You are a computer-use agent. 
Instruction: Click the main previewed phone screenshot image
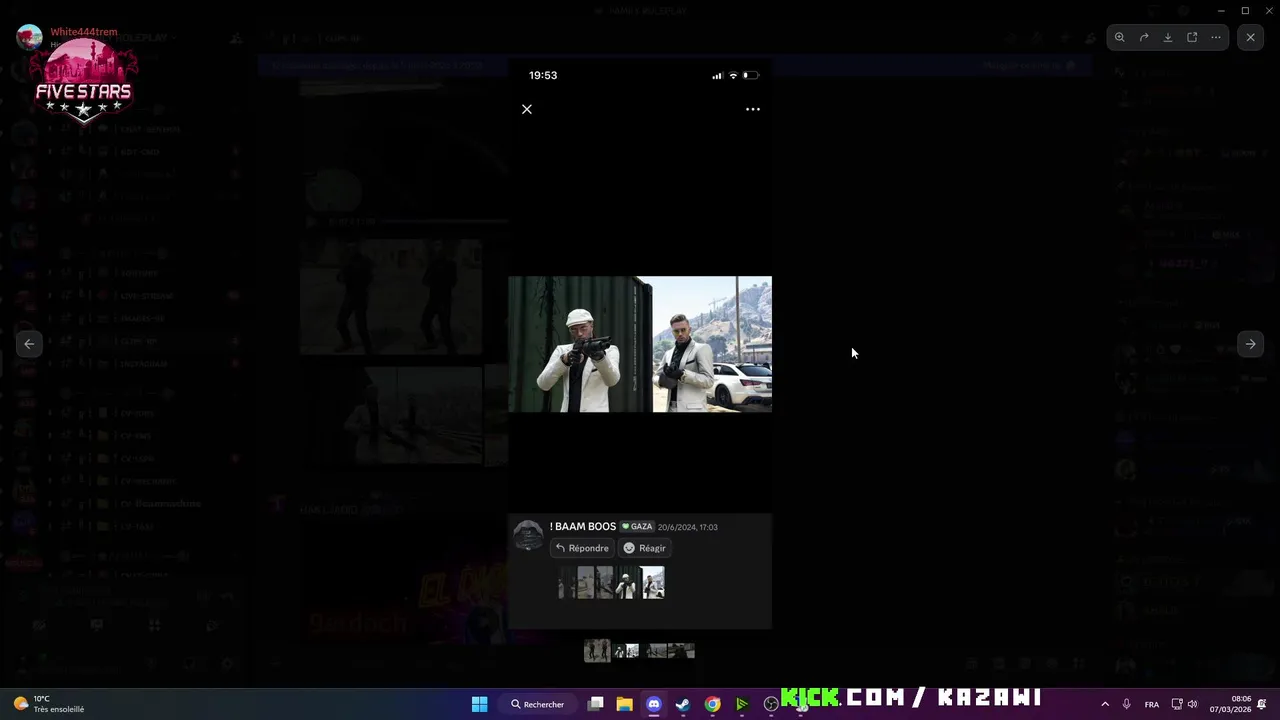(640, 344)
